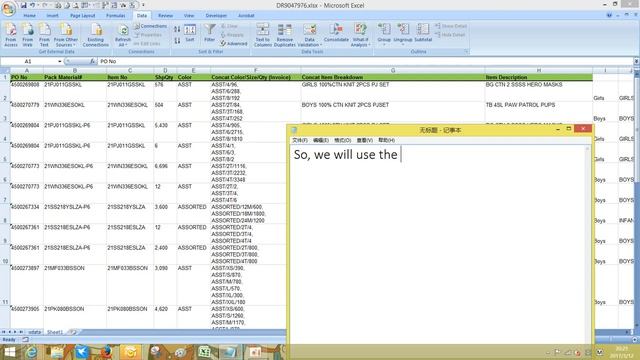The height and width of the screenshot is (360, 640).
Task: Click Remove Duplicates
Action: coord(284,35)
